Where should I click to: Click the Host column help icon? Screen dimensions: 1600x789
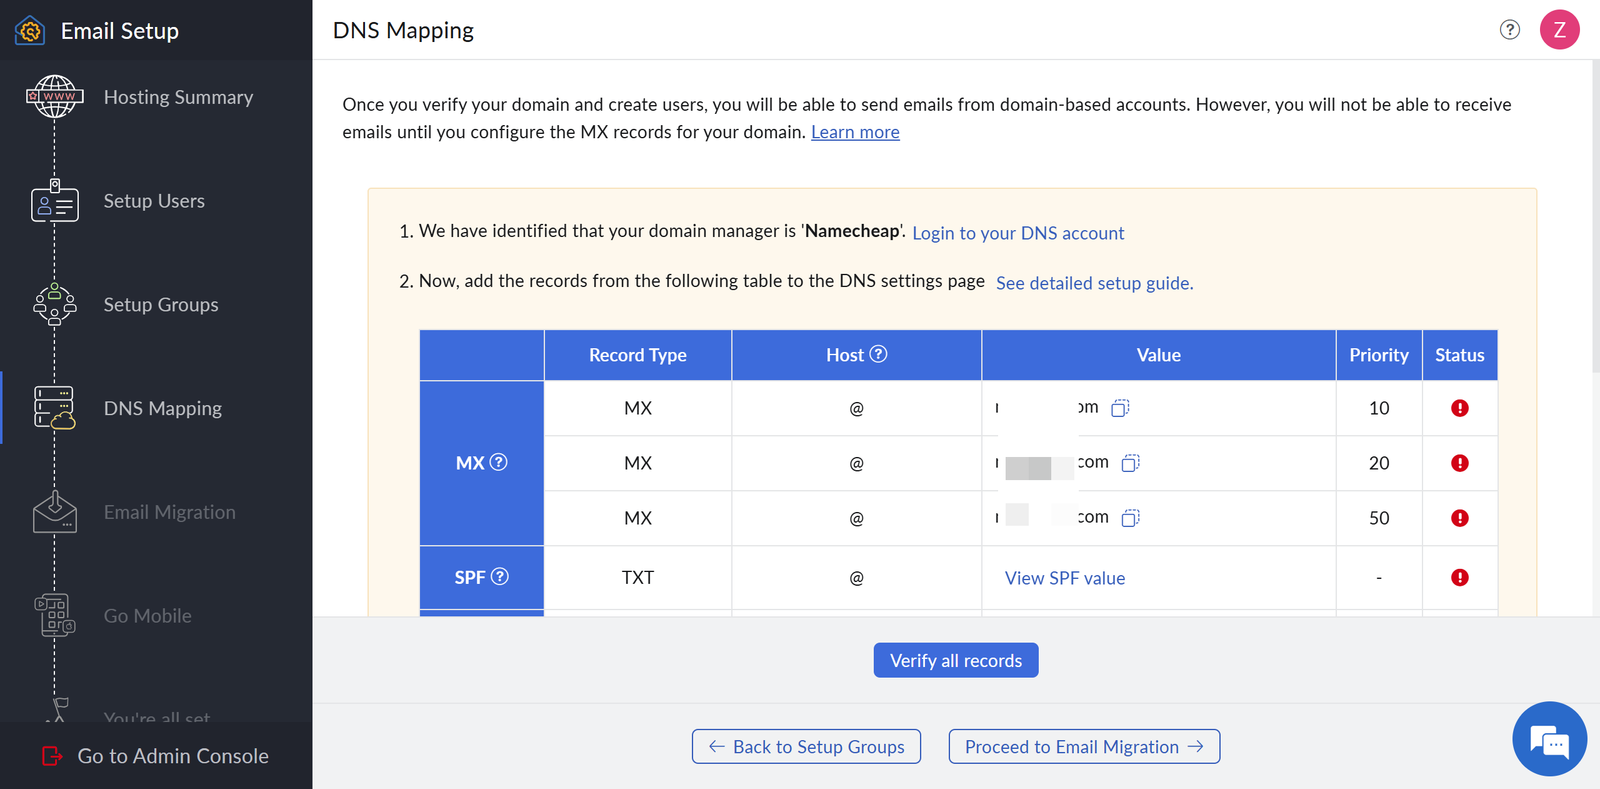(x=878, y=354)
